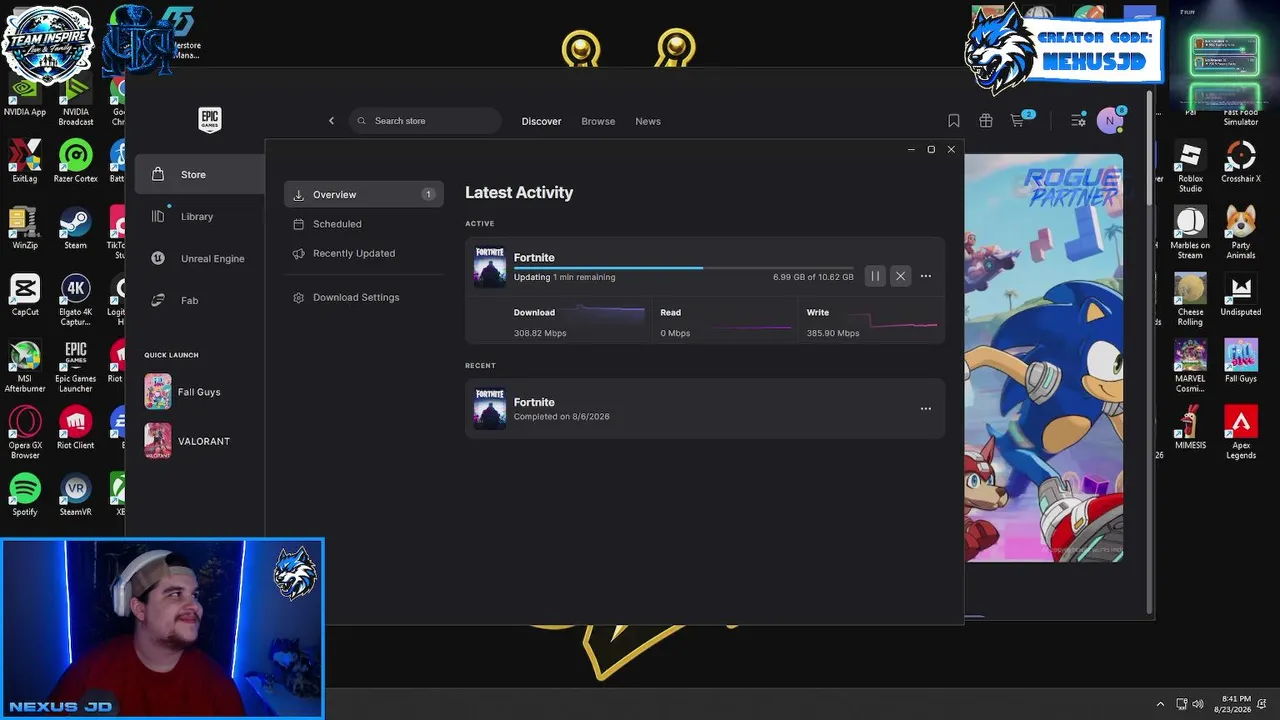This screenshot has height=720, width=1280.
Task: Pause the Fortnite update
Action: point(875,276)
